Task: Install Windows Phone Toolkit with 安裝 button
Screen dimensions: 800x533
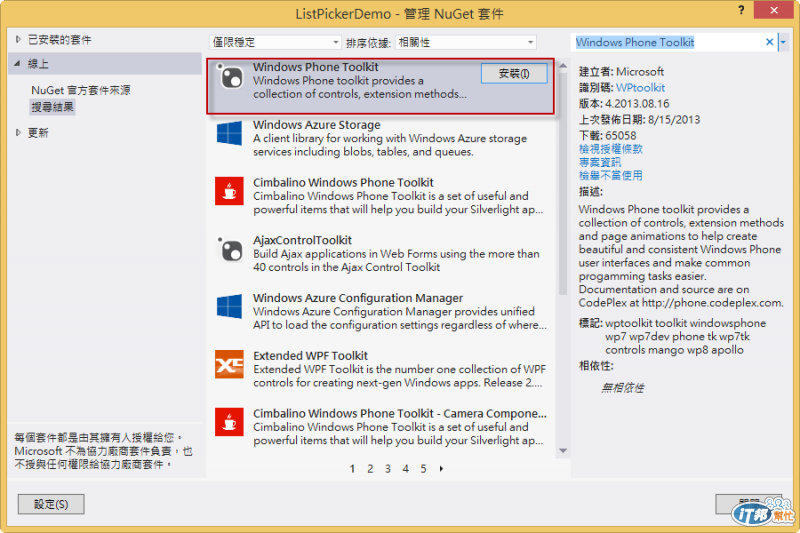Action: point(514,73)
